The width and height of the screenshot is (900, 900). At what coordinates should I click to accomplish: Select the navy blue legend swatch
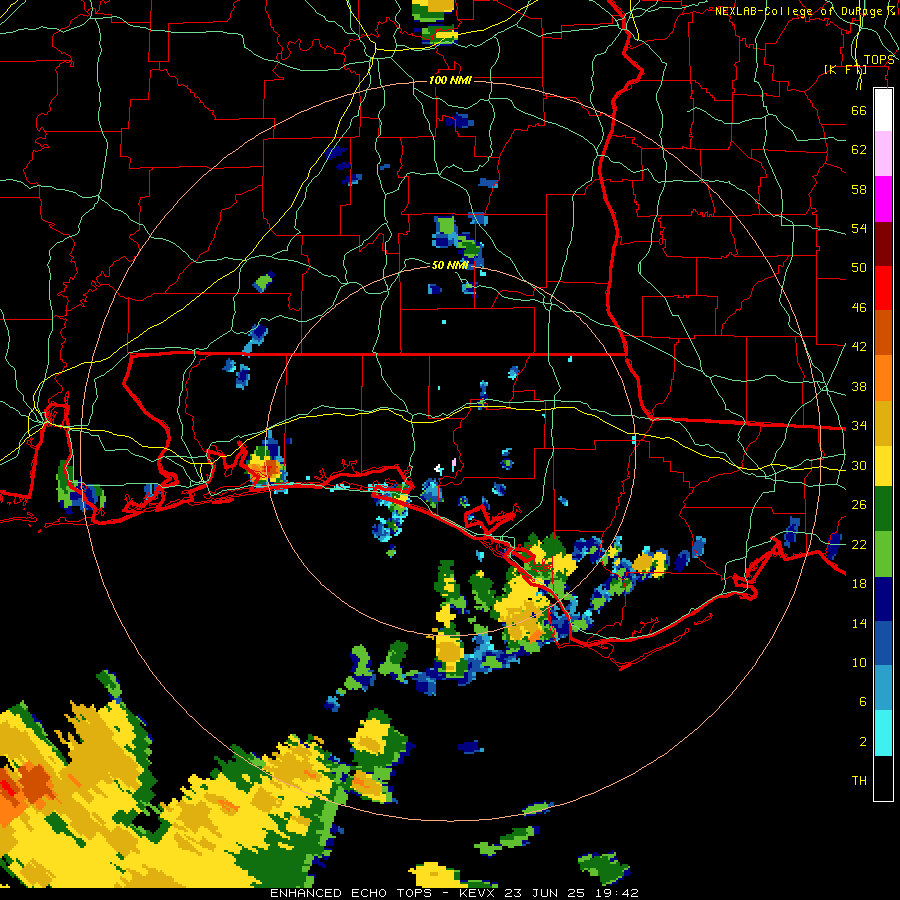883,599
